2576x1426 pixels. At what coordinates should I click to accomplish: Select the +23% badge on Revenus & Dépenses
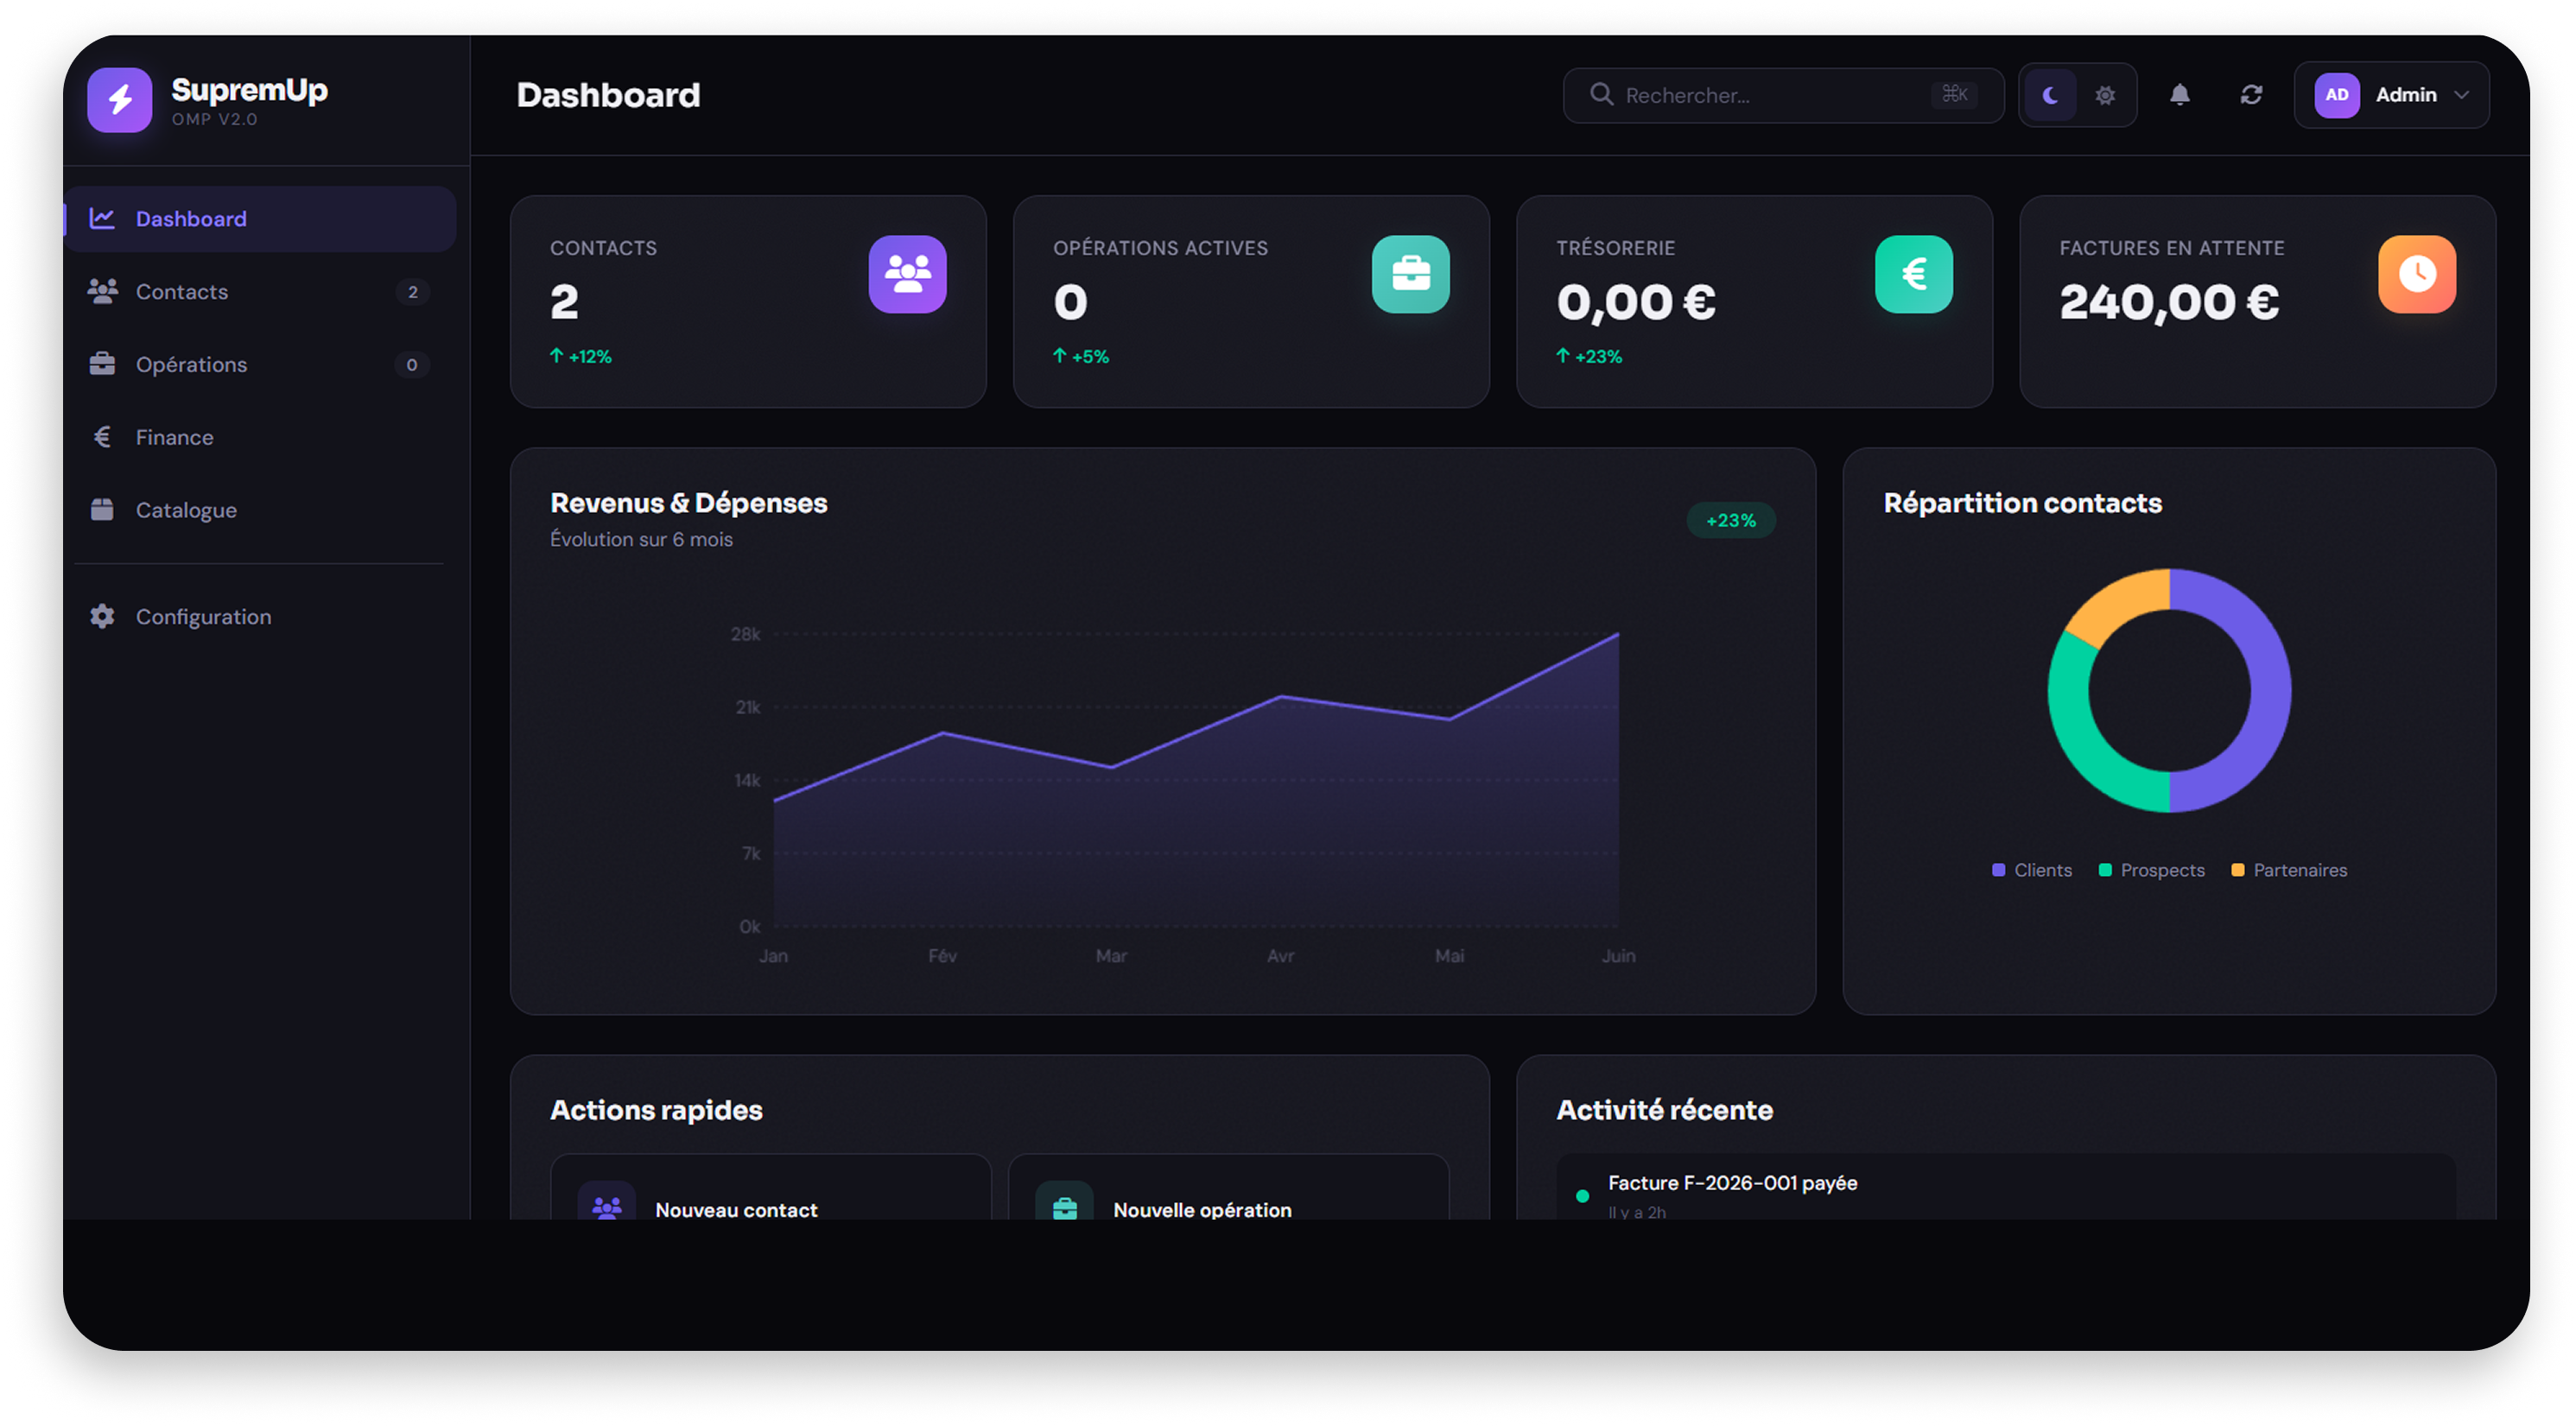[1729, 520]
